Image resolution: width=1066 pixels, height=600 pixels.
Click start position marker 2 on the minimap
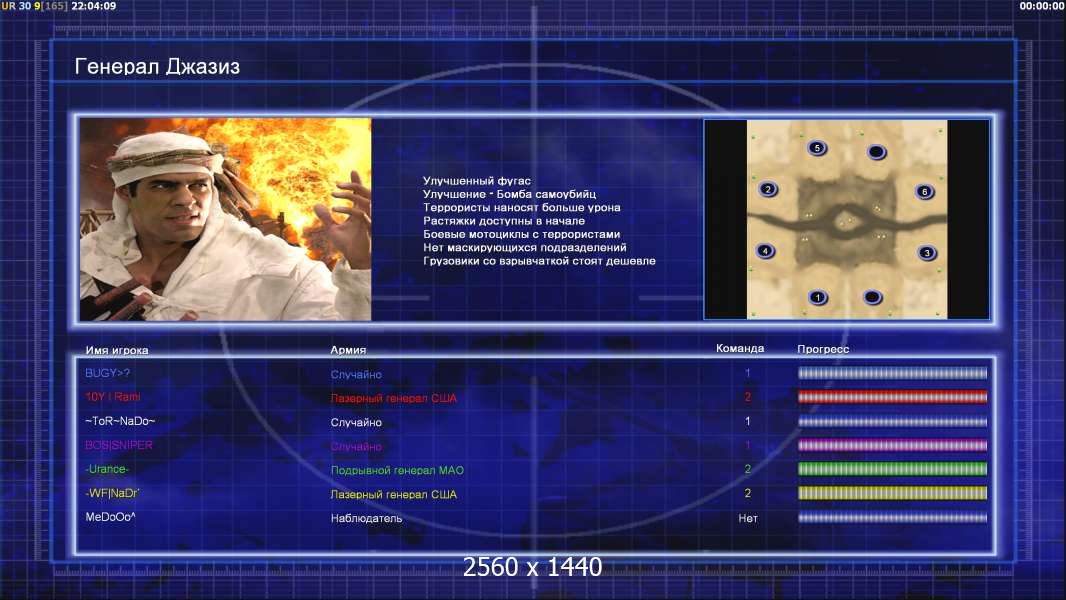768,189
